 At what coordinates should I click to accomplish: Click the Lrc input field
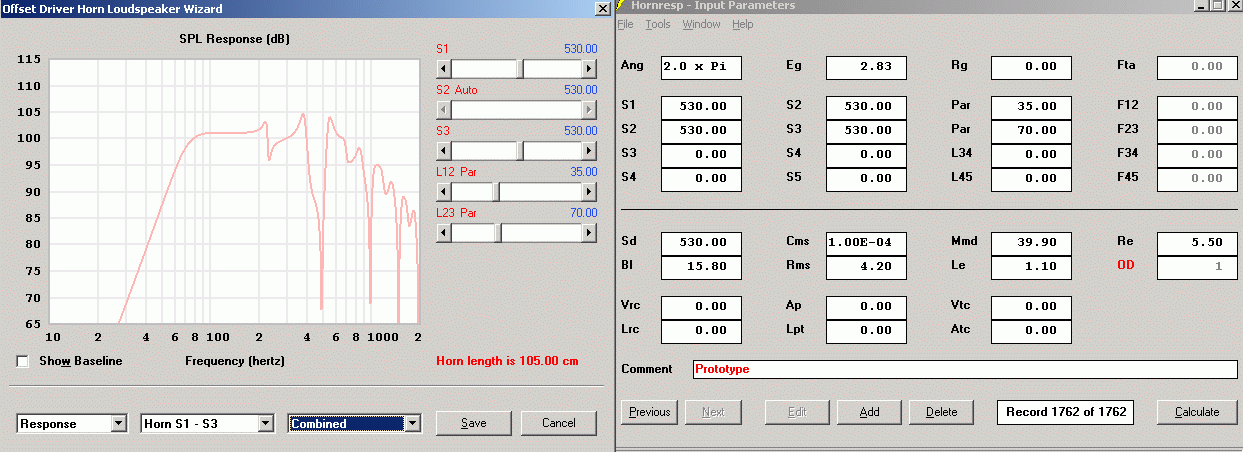[701, 330]
